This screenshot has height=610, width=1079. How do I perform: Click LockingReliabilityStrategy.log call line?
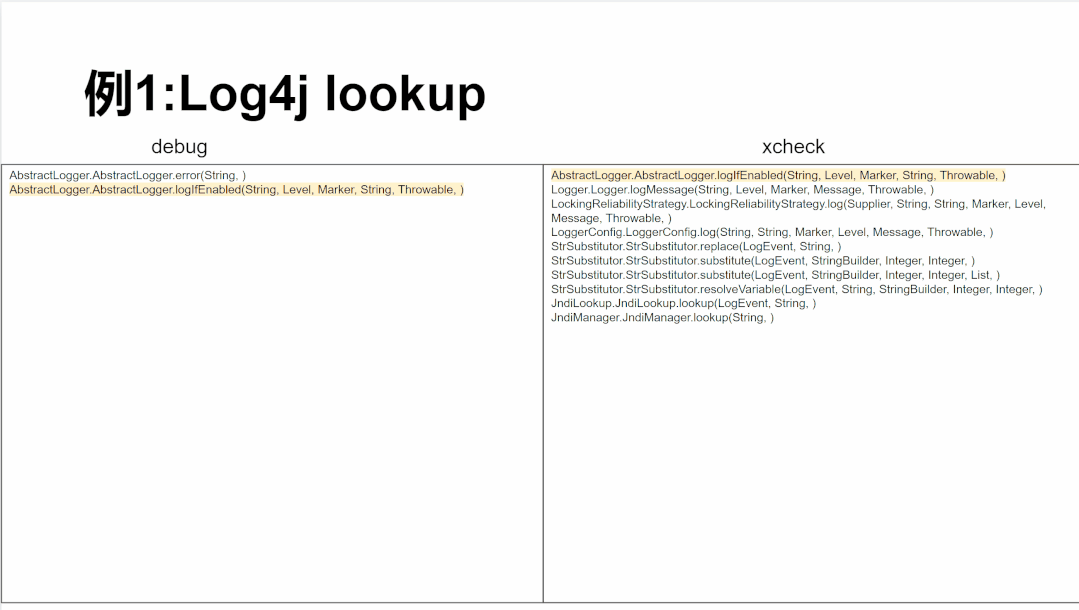798,204
